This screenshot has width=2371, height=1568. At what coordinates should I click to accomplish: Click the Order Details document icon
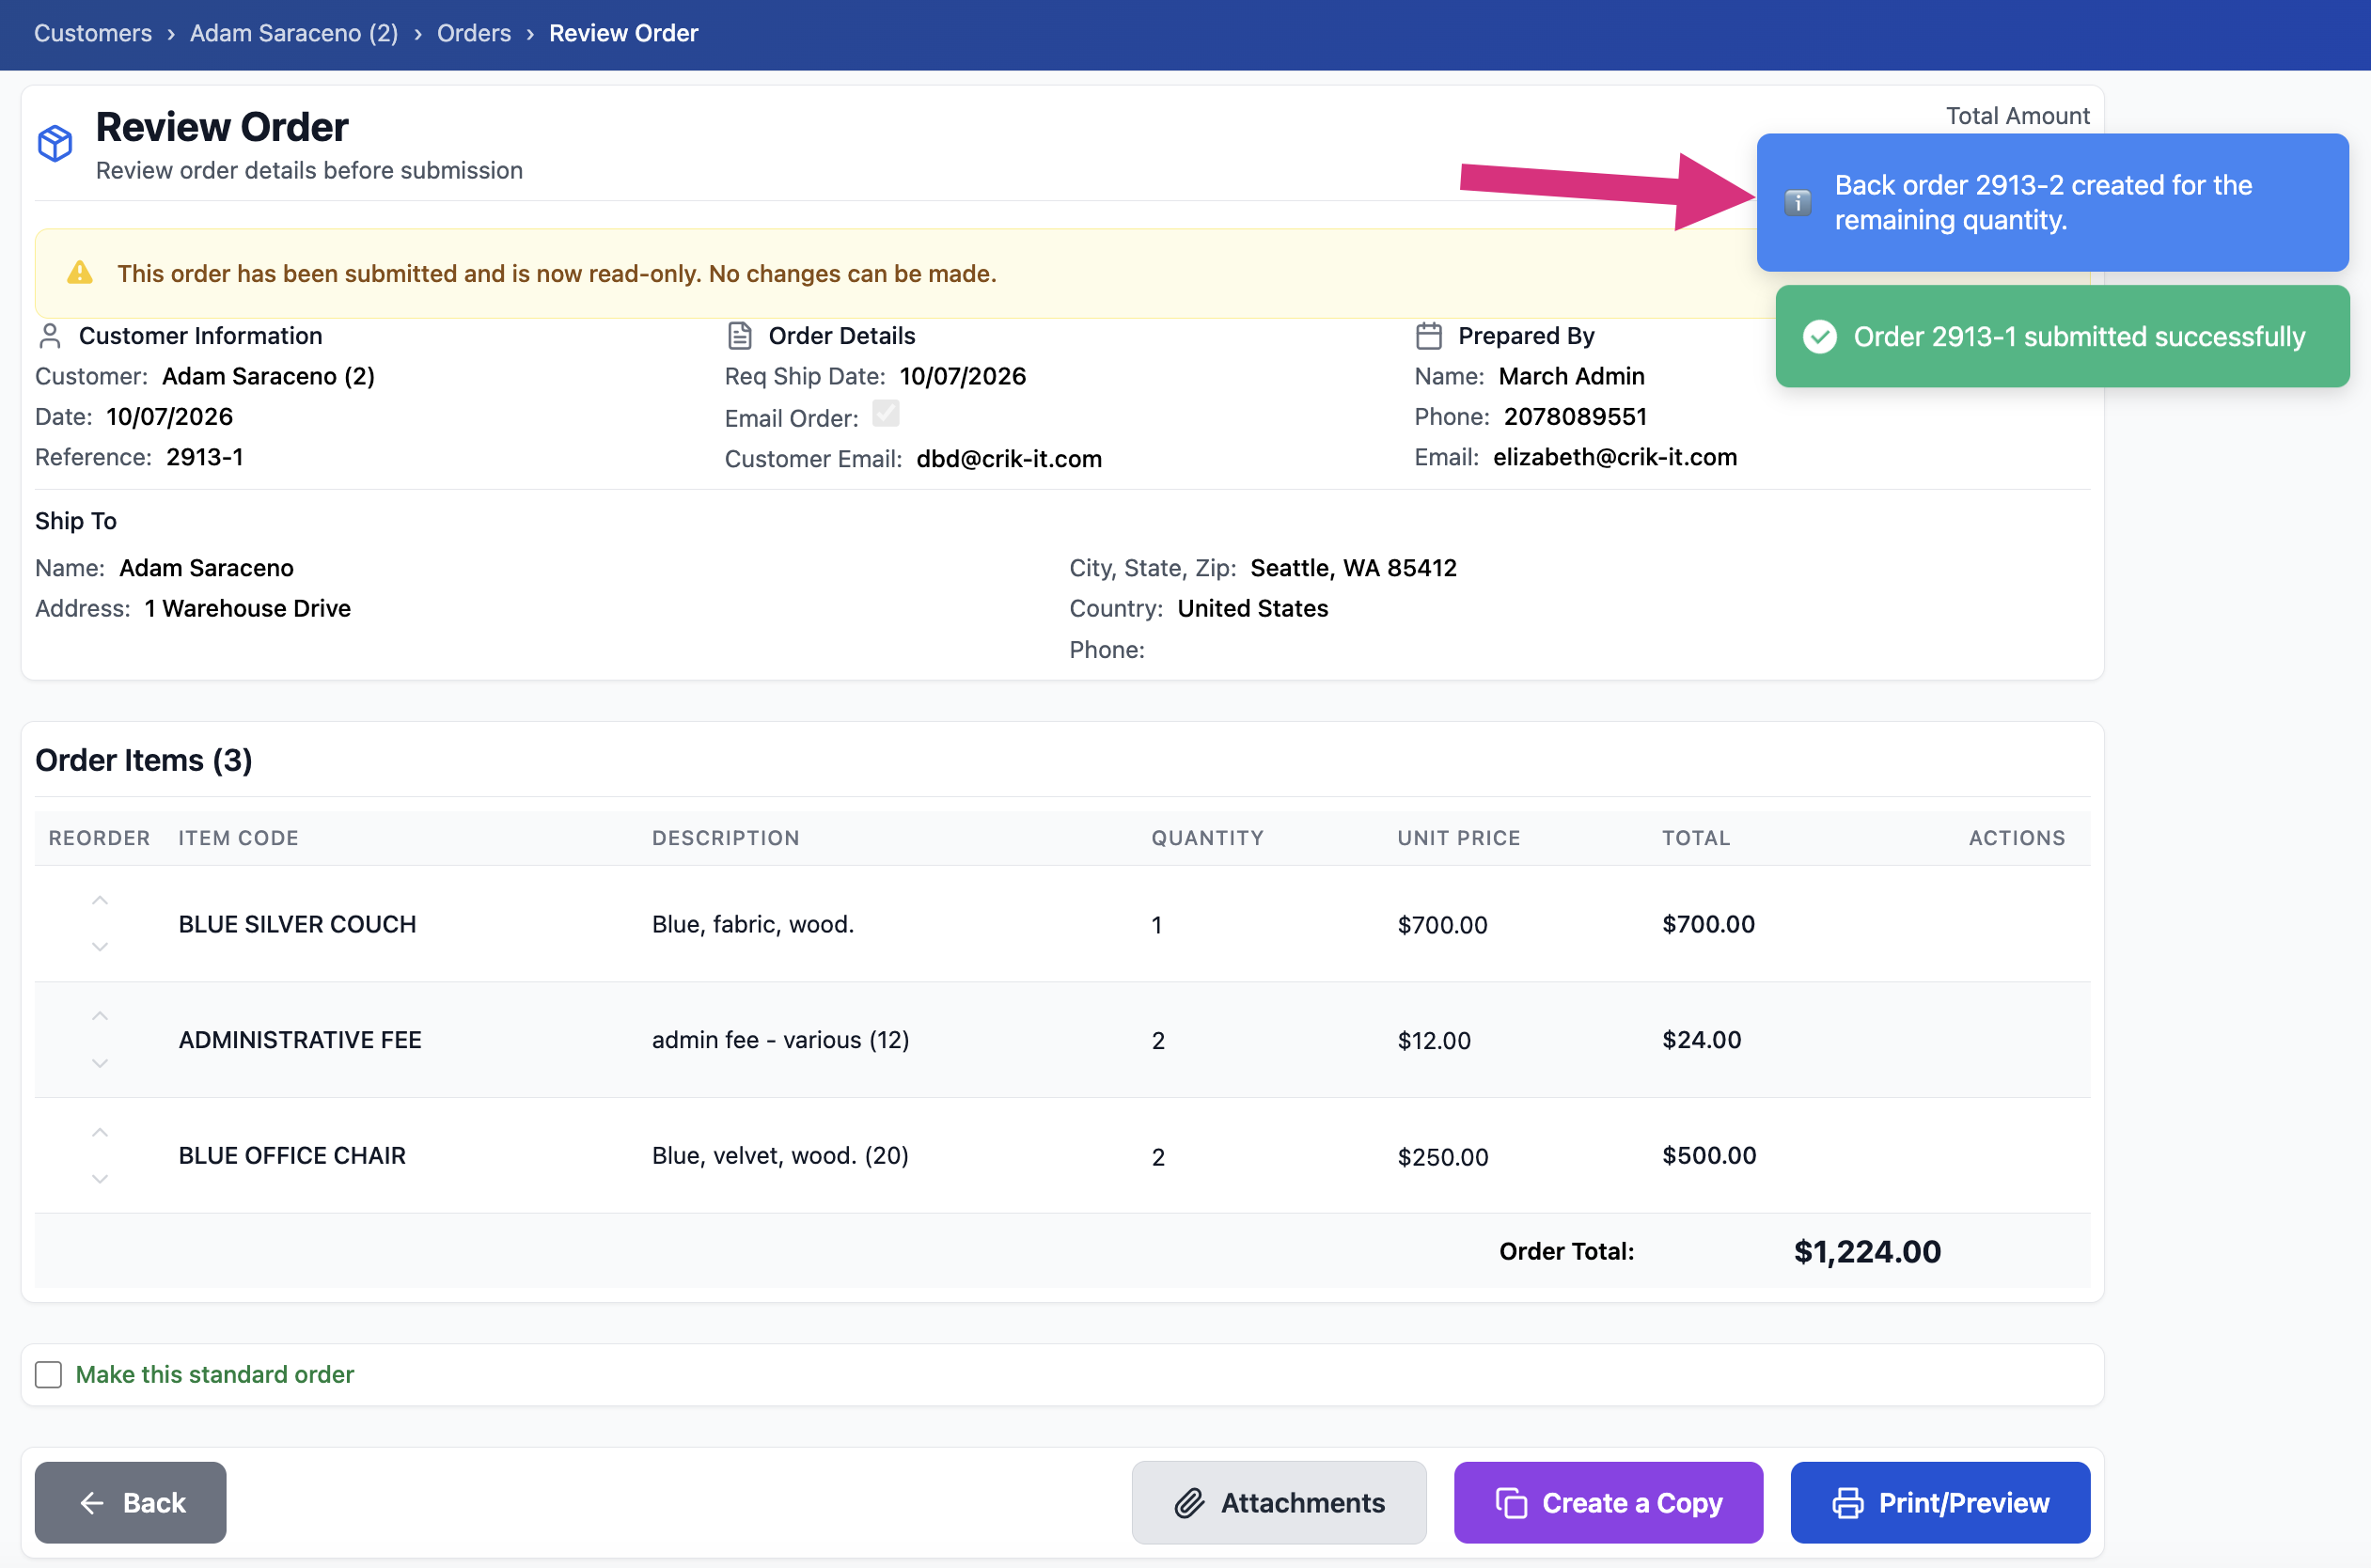[740, 336]
